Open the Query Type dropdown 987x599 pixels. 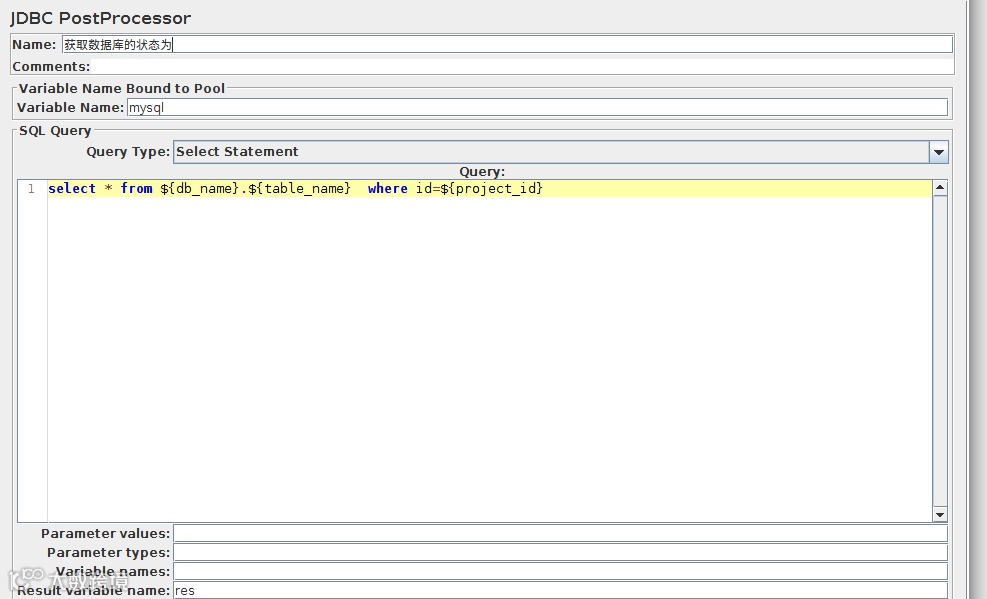[x=560, y=152]
